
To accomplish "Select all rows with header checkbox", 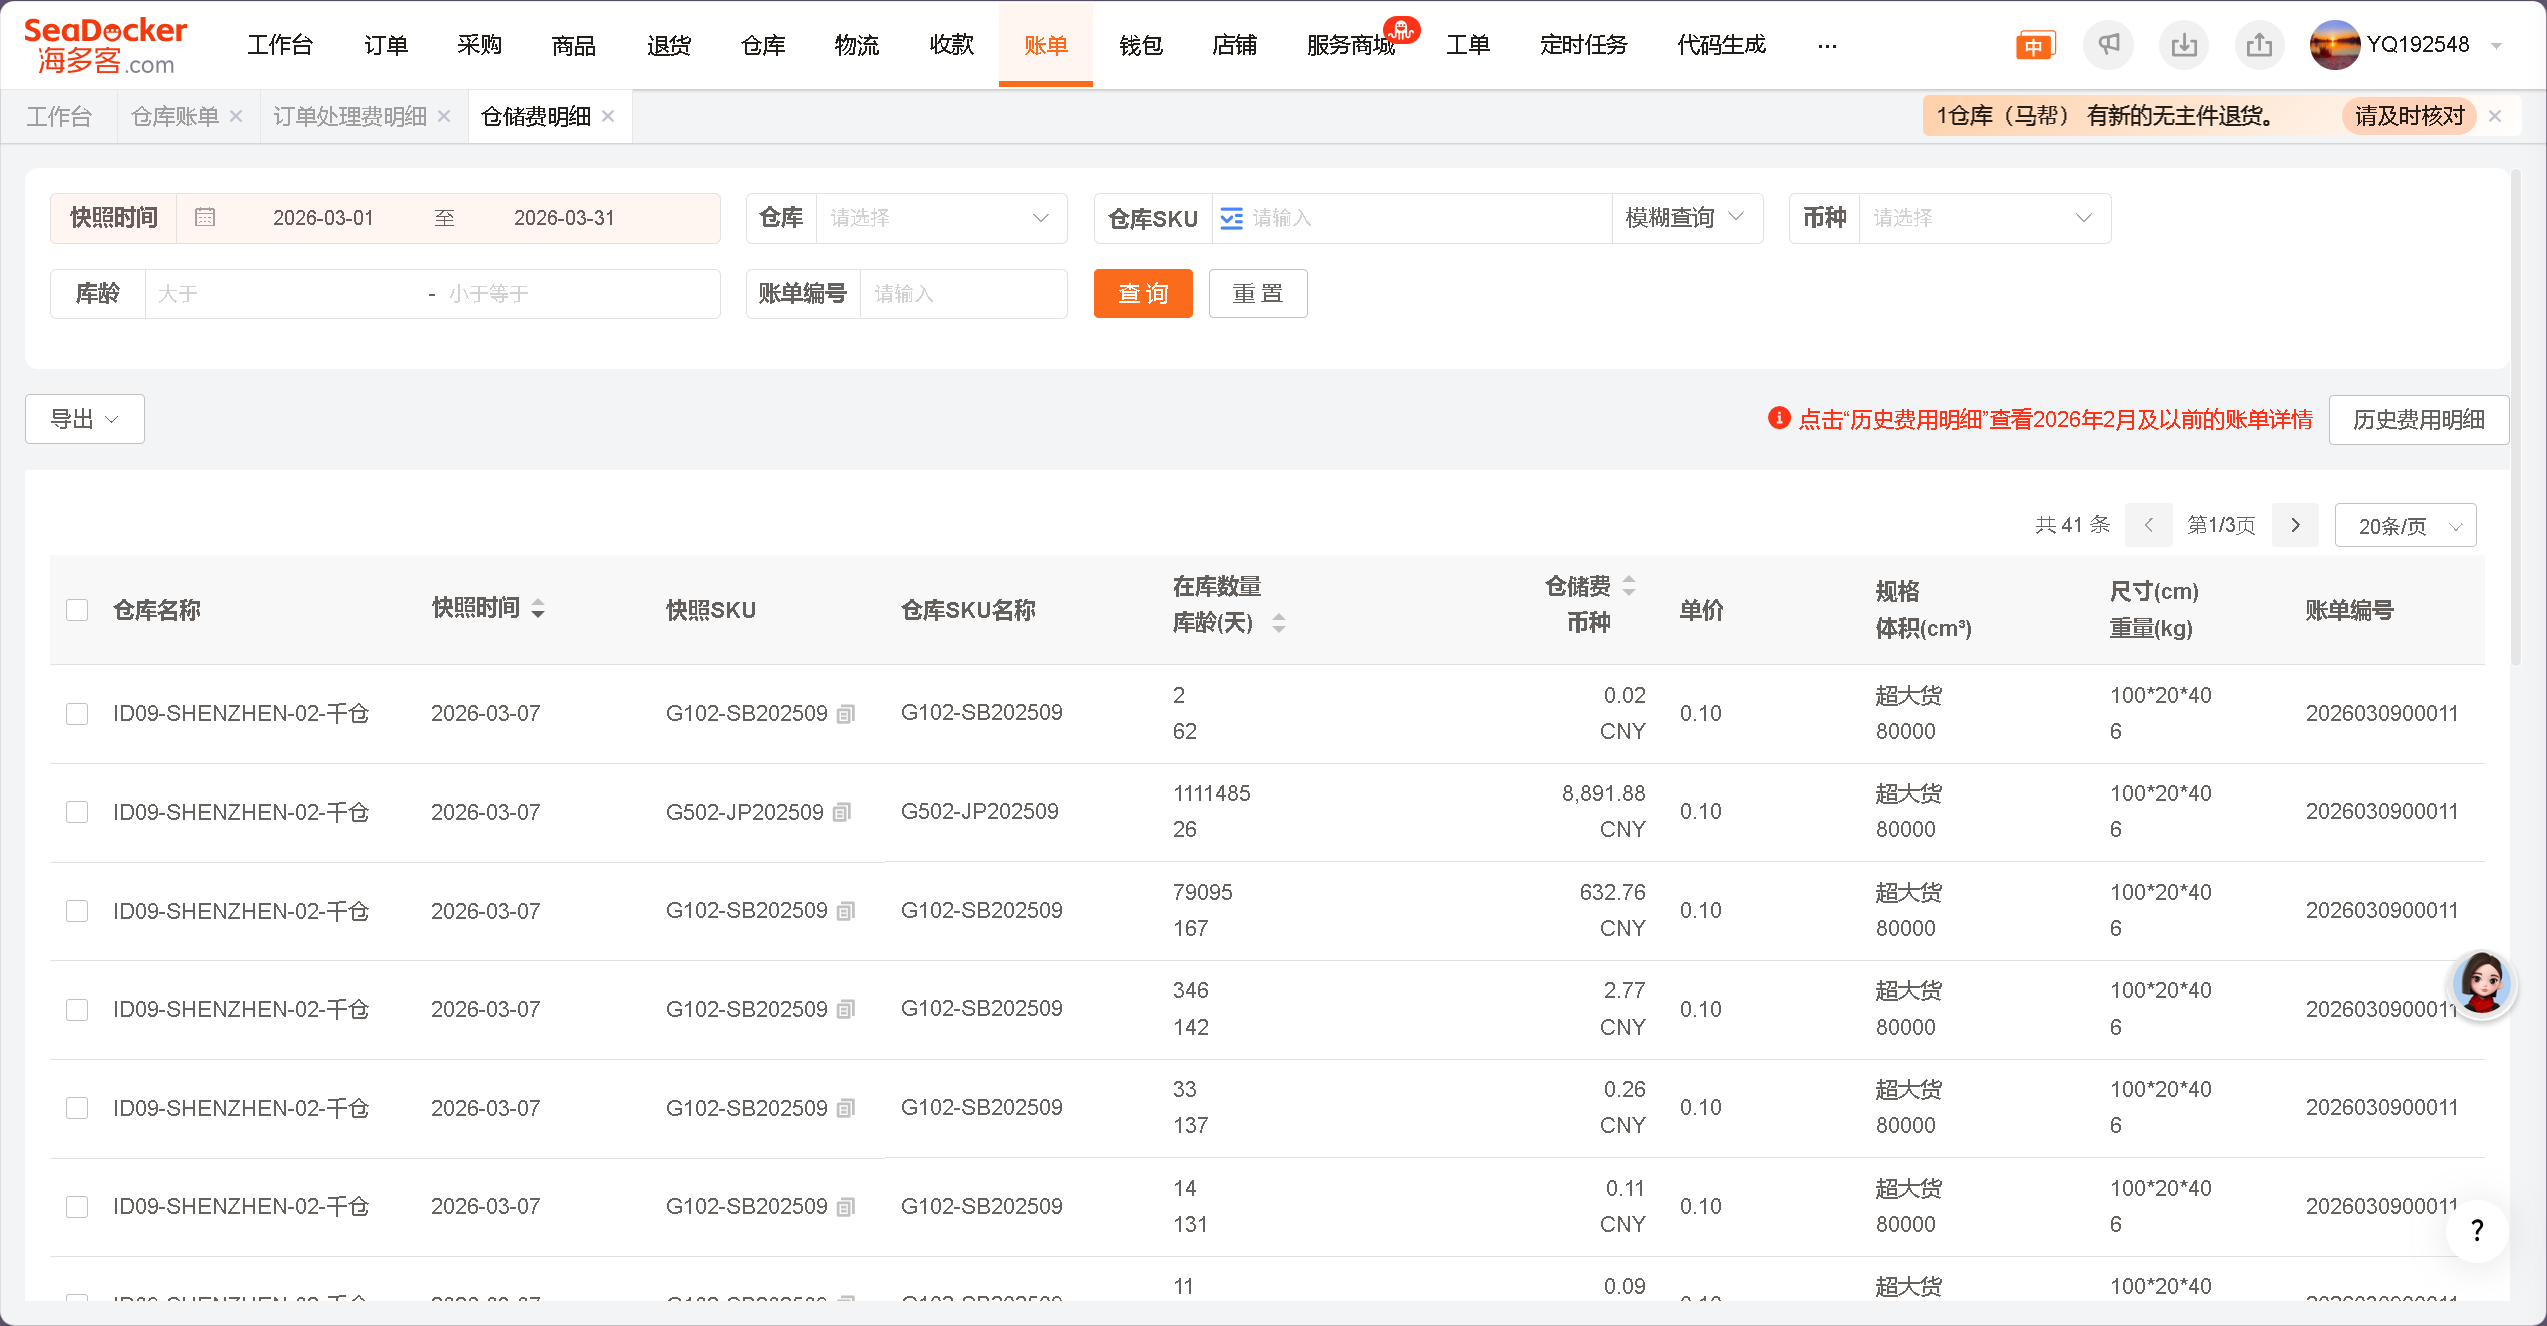I will coord(77,610).
